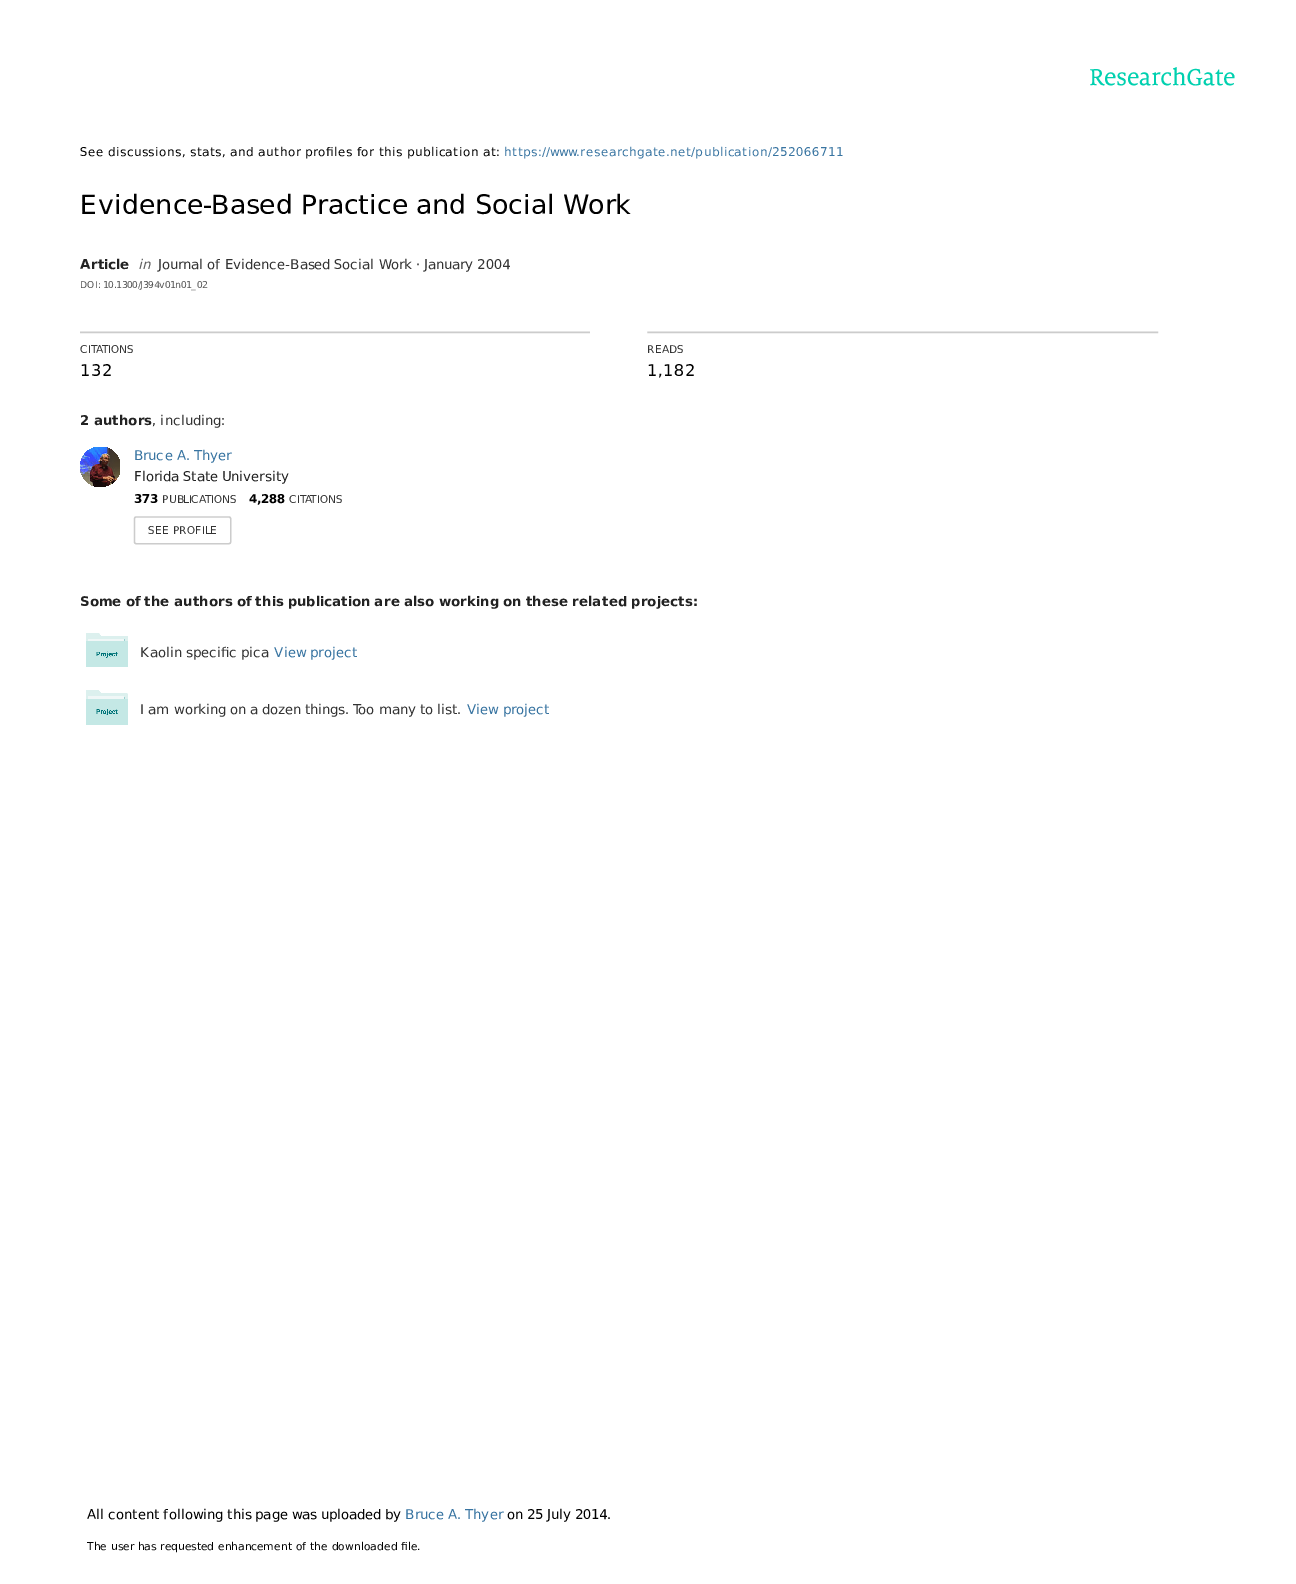Click the 373 publications stat
Viewport: 1296px width, 1584px height.
point(185,499)
